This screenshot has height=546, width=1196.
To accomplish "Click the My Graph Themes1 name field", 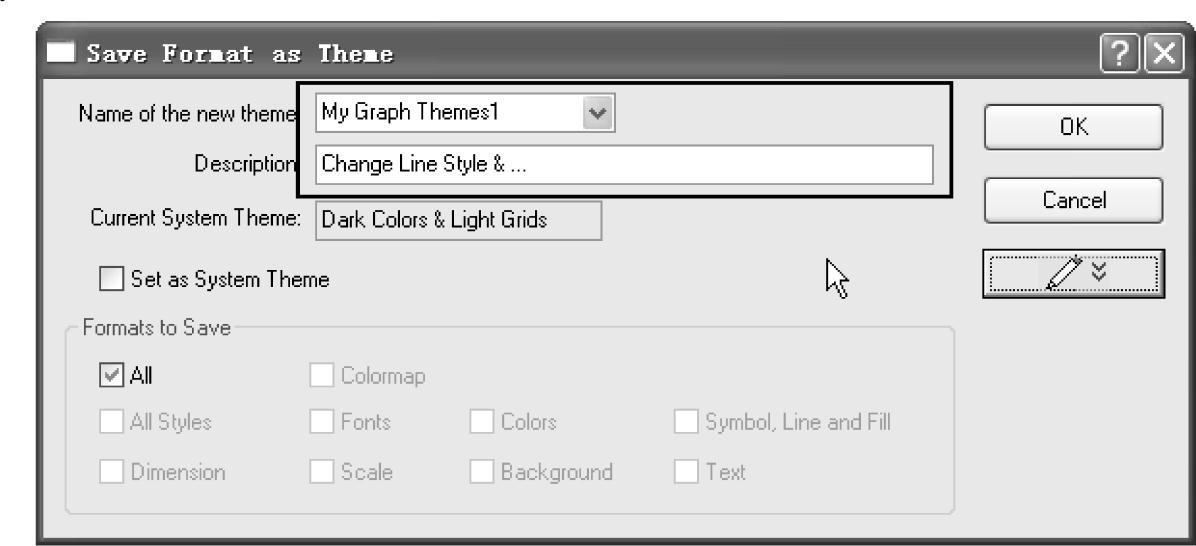I will pyautogui.click(x=450, y=113).
